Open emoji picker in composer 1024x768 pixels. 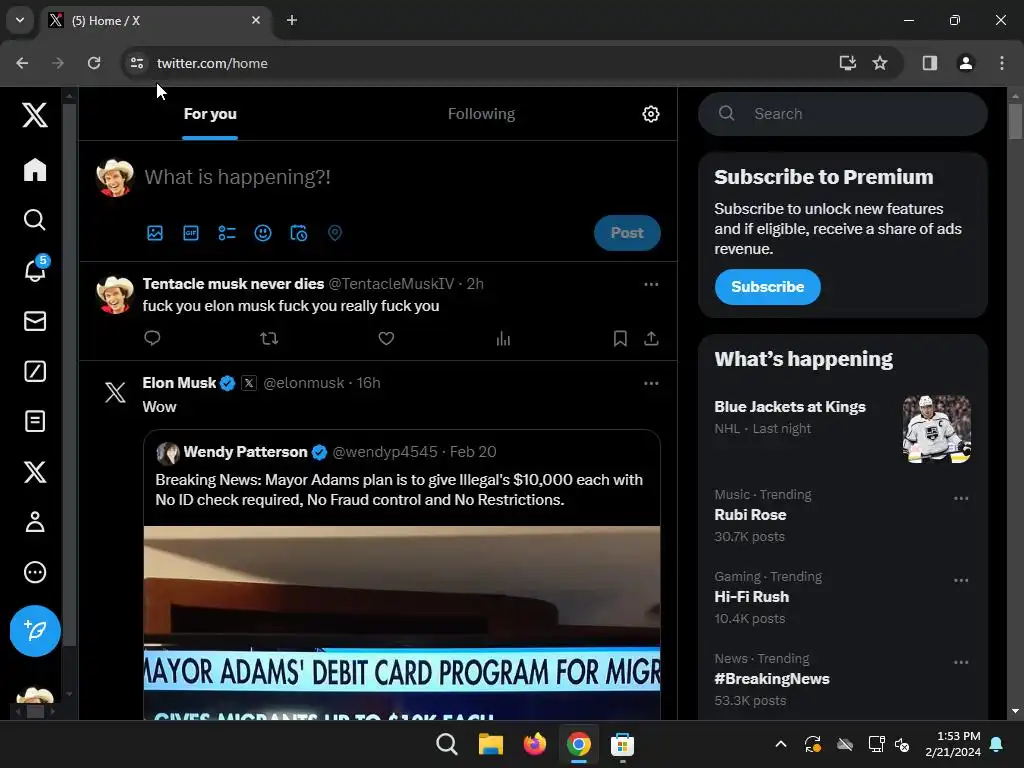tap(263, 233)
